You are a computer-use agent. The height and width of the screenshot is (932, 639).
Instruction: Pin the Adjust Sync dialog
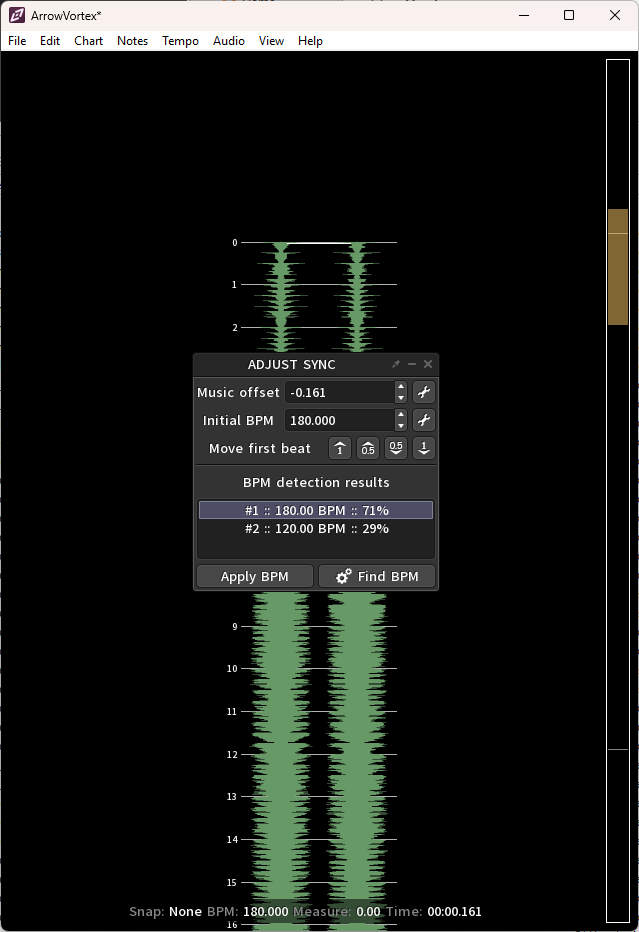[396, 364]
